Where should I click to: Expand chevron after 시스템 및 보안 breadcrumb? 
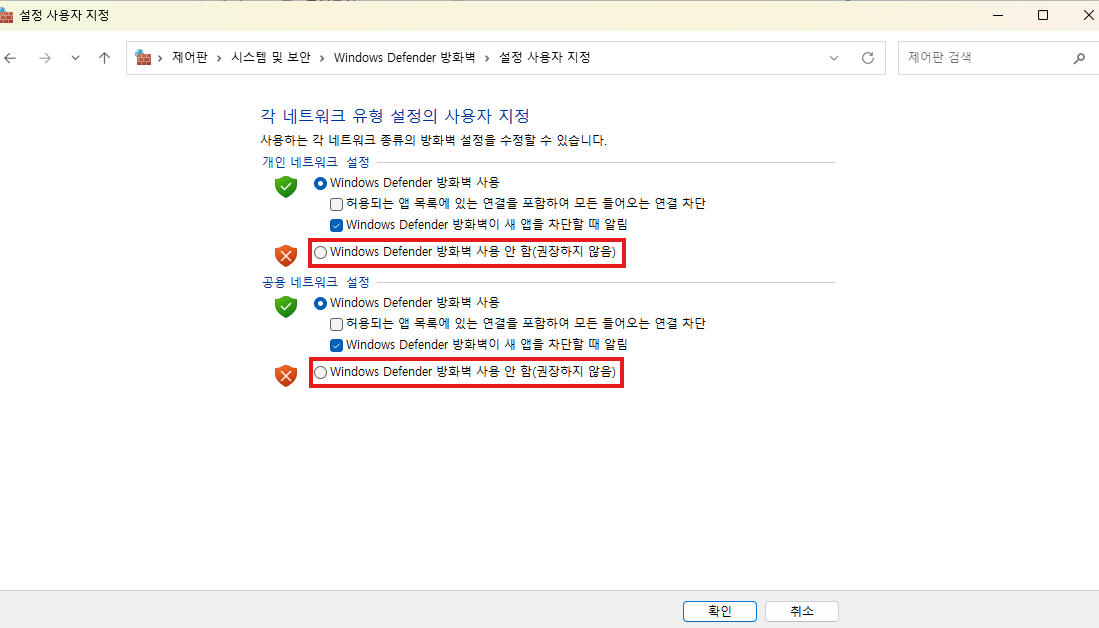coord(322,58)
